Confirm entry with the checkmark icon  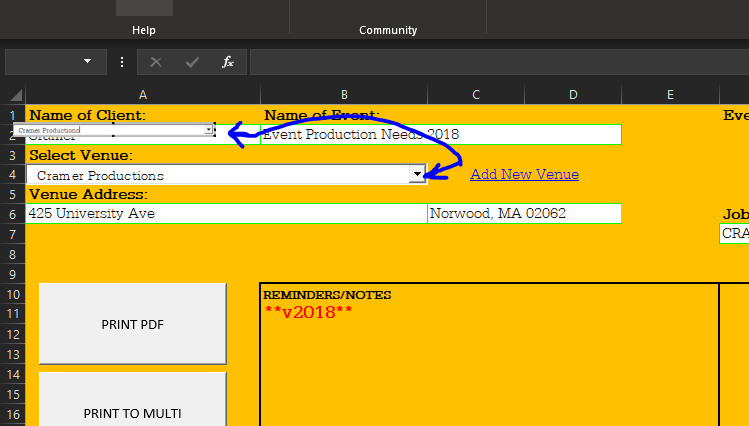click(192, 62)
